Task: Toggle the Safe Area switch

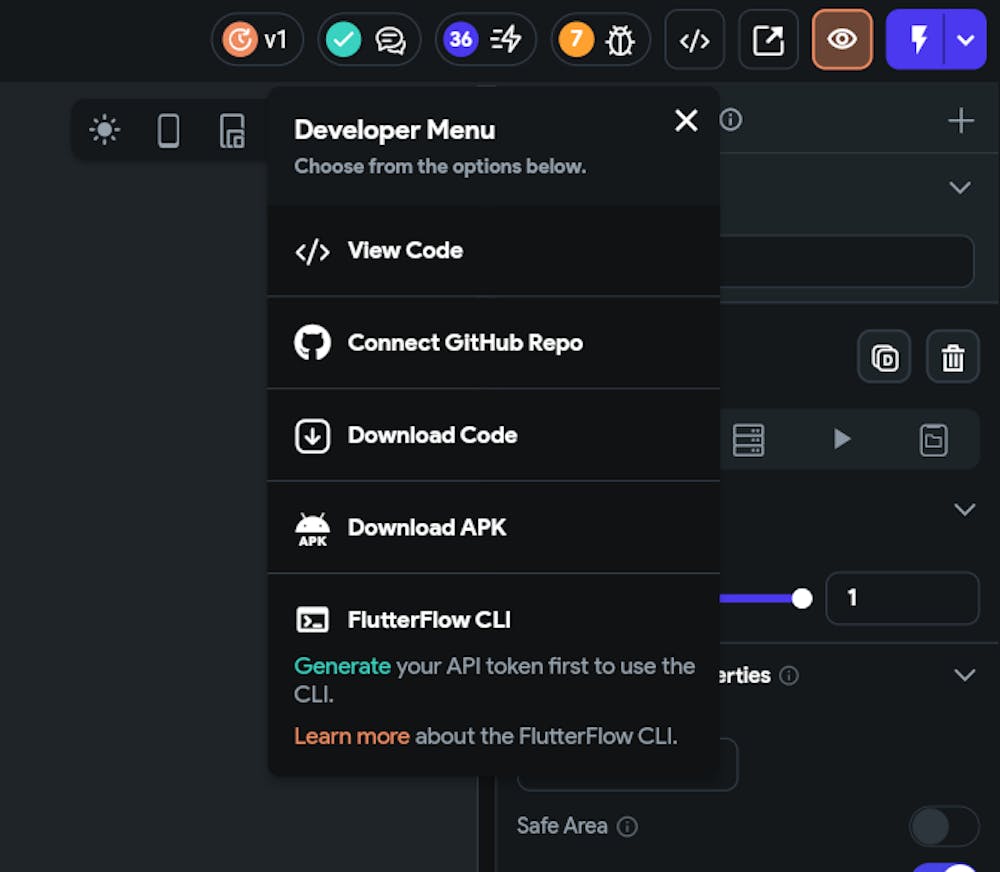Action: pyautogui.click(x=943, y=826)
